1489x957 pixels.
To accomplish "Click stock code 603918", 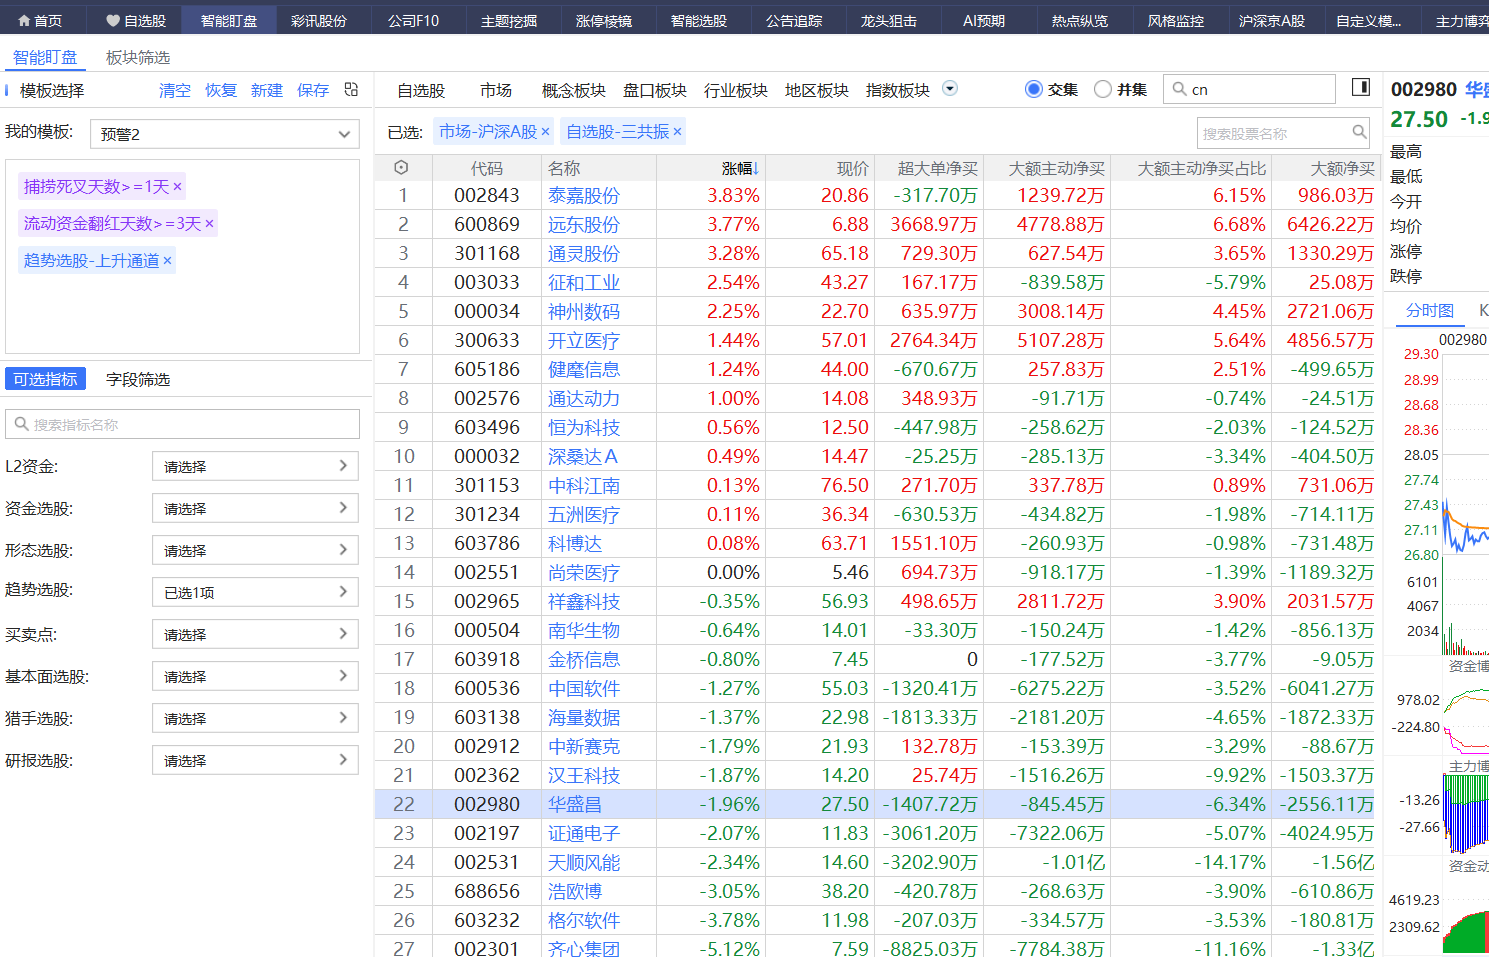I will coord(487,660).
